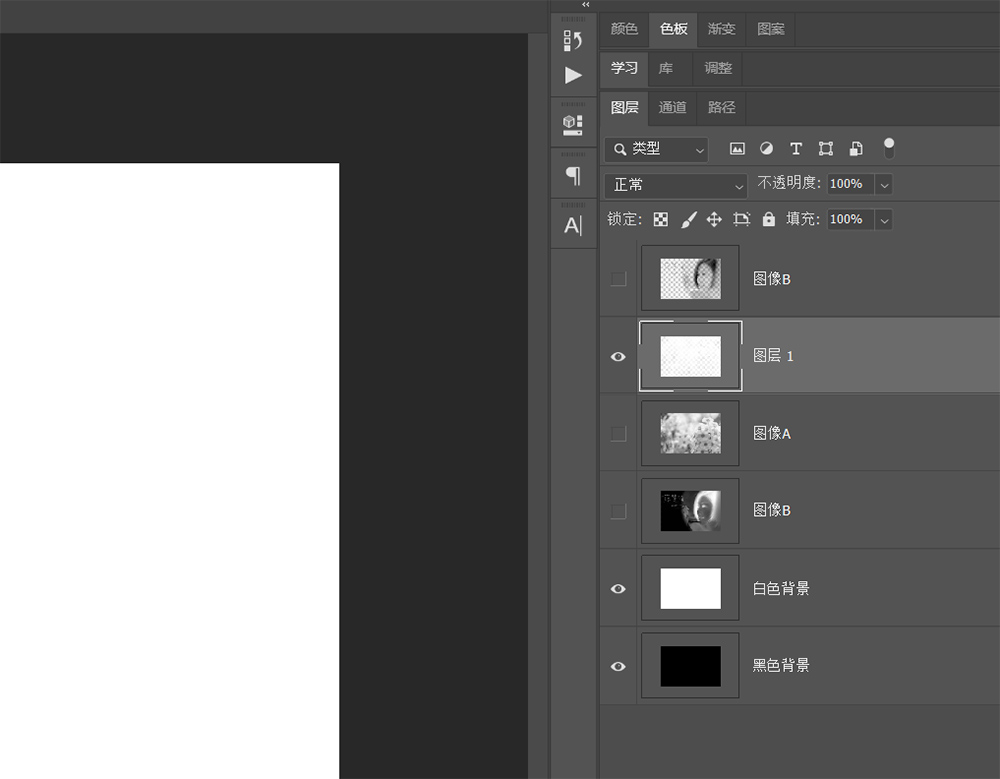Switch to the 渐变 tab
The height and width of the screenshot is (779, 1000).
pyautogui.click(x=721, y=29)
